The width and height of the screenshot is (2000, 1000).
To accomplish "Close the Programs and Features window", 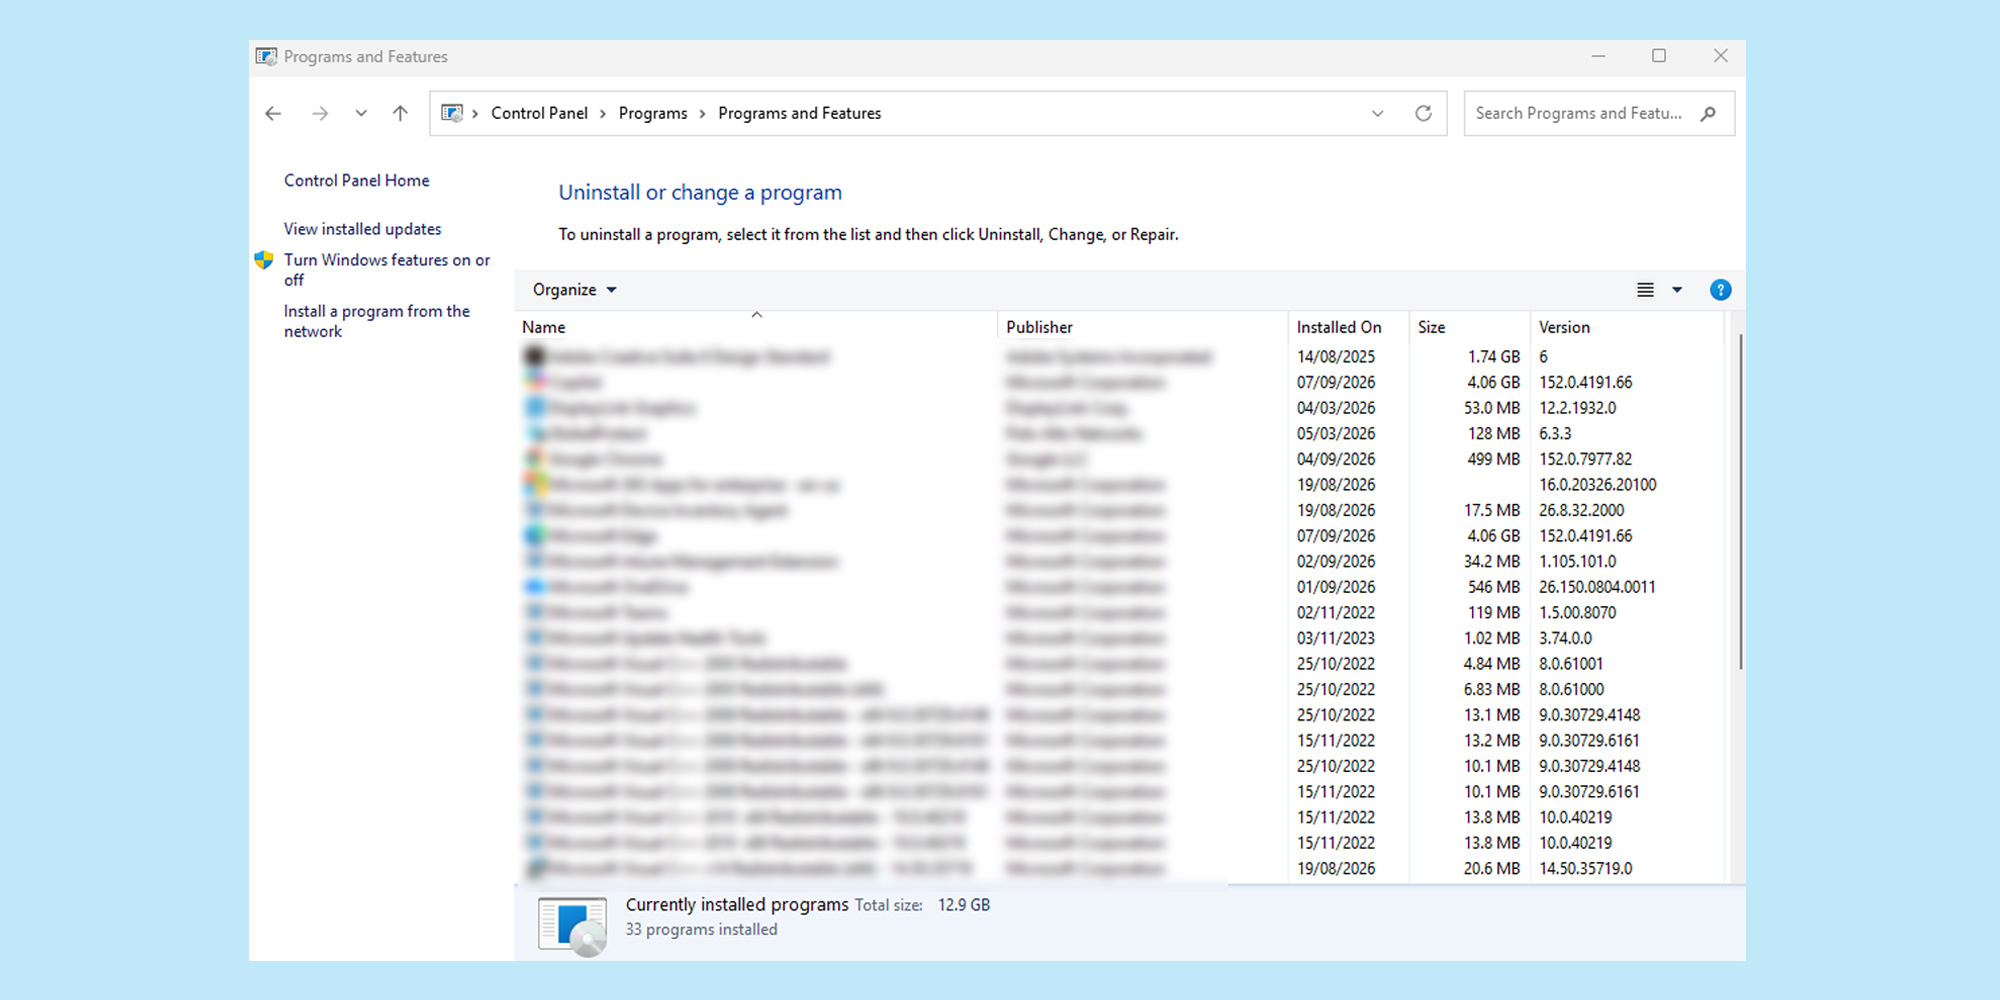I will pyautogui.click(x=1720, y=57).
